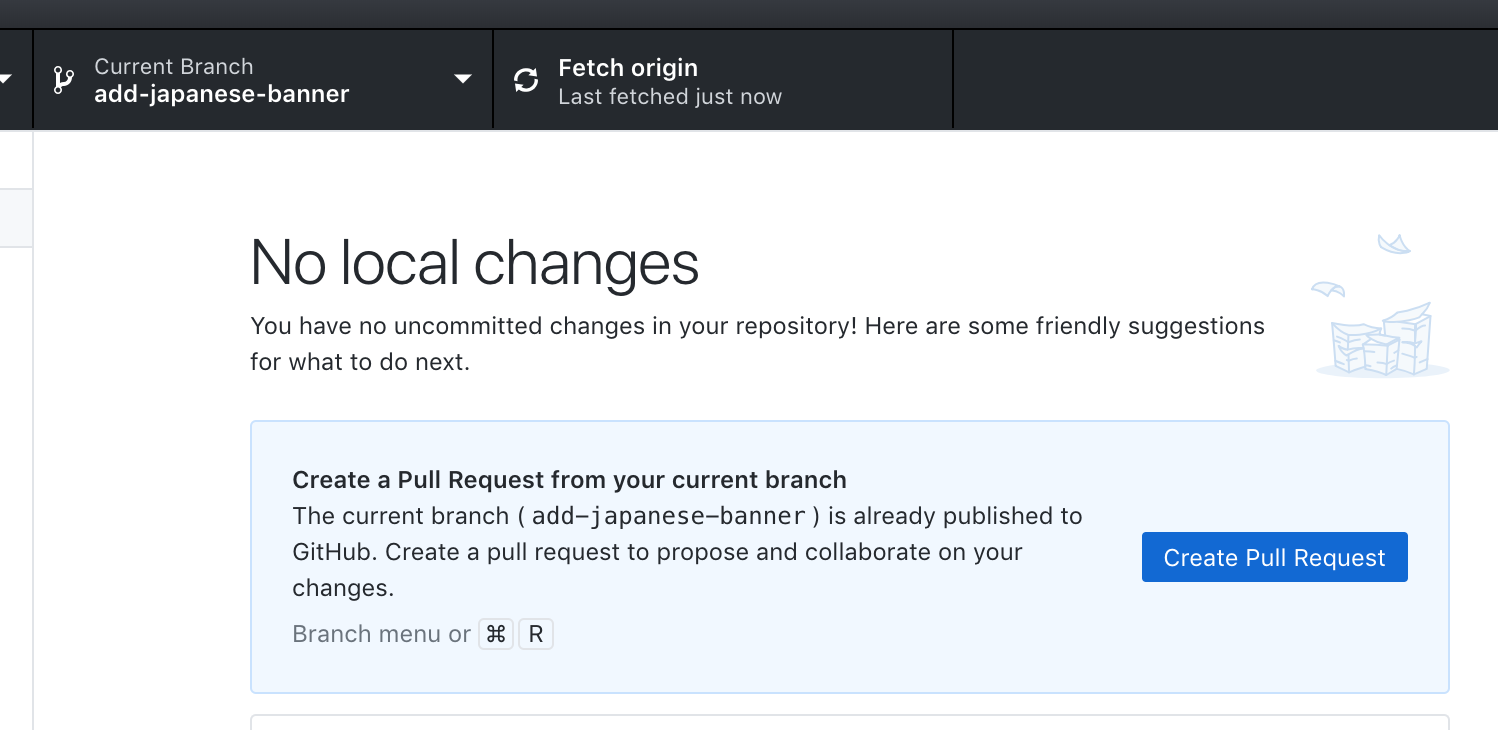Expand the repository dropdown arrow at the toolbar's left edge
The height and width of the screenshot is (730, 1498).
(x=5, y=79)
